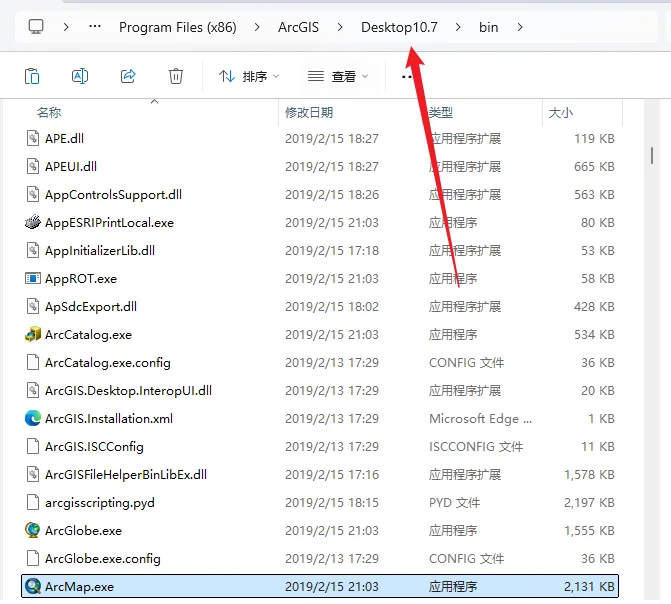This screenshot has width=671, height=604.
Task: Click the ArcMap.exe file name
Action: pos(80,587)
